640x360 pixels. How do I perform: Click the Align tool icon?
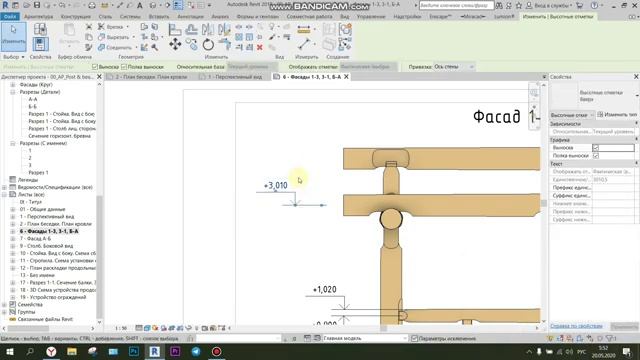coord(175,29)
